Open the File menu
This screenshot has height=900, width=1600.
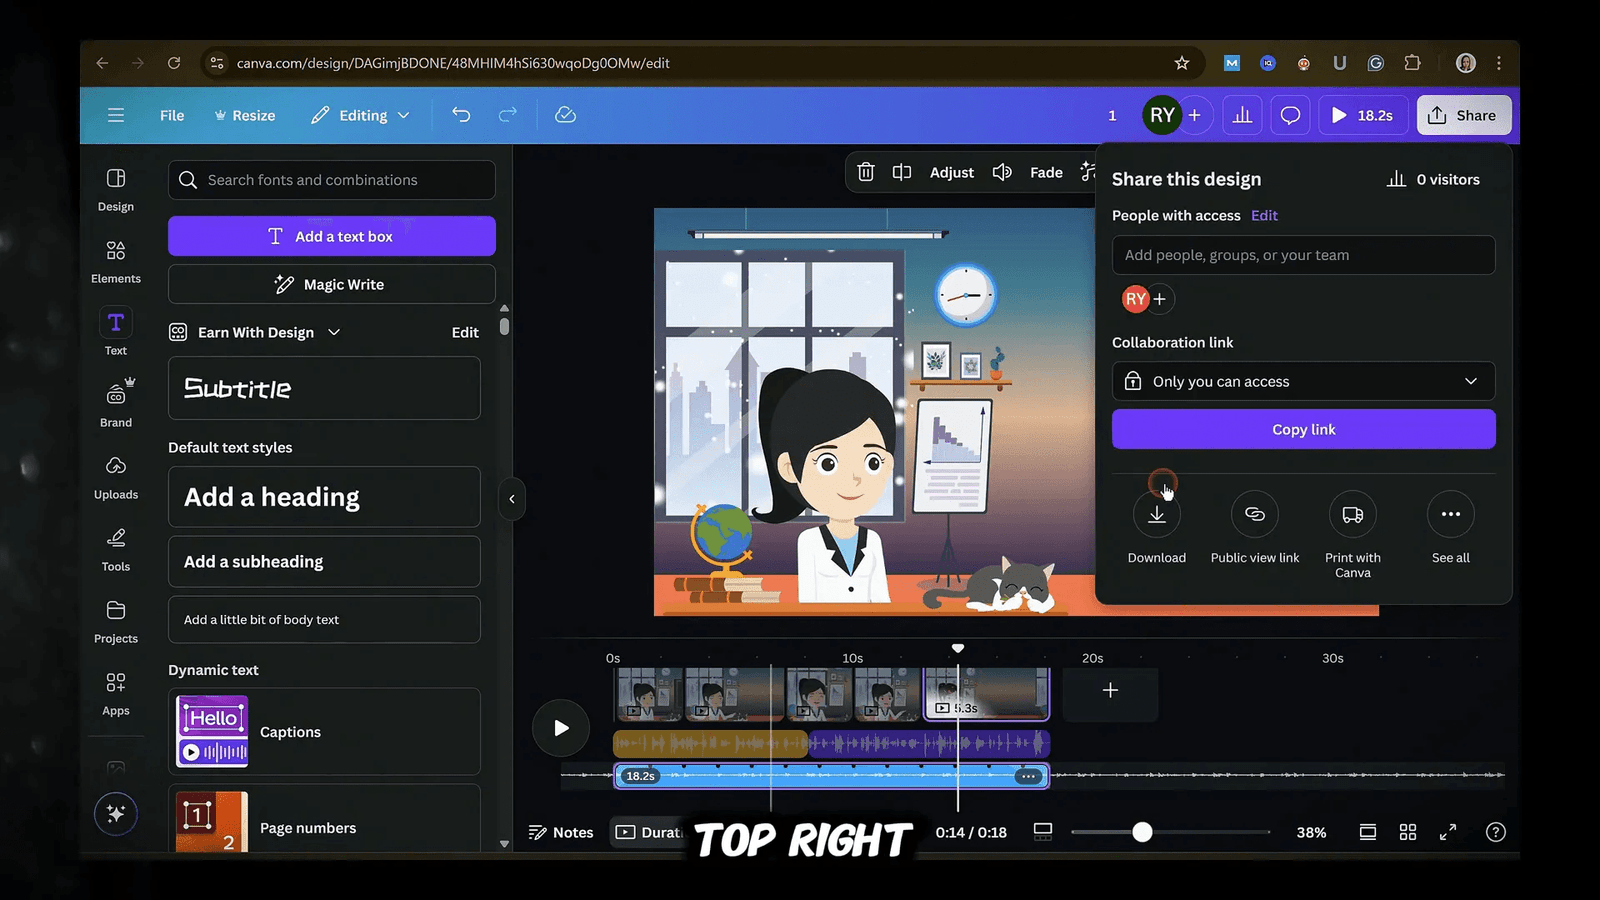tap(171, 115)
